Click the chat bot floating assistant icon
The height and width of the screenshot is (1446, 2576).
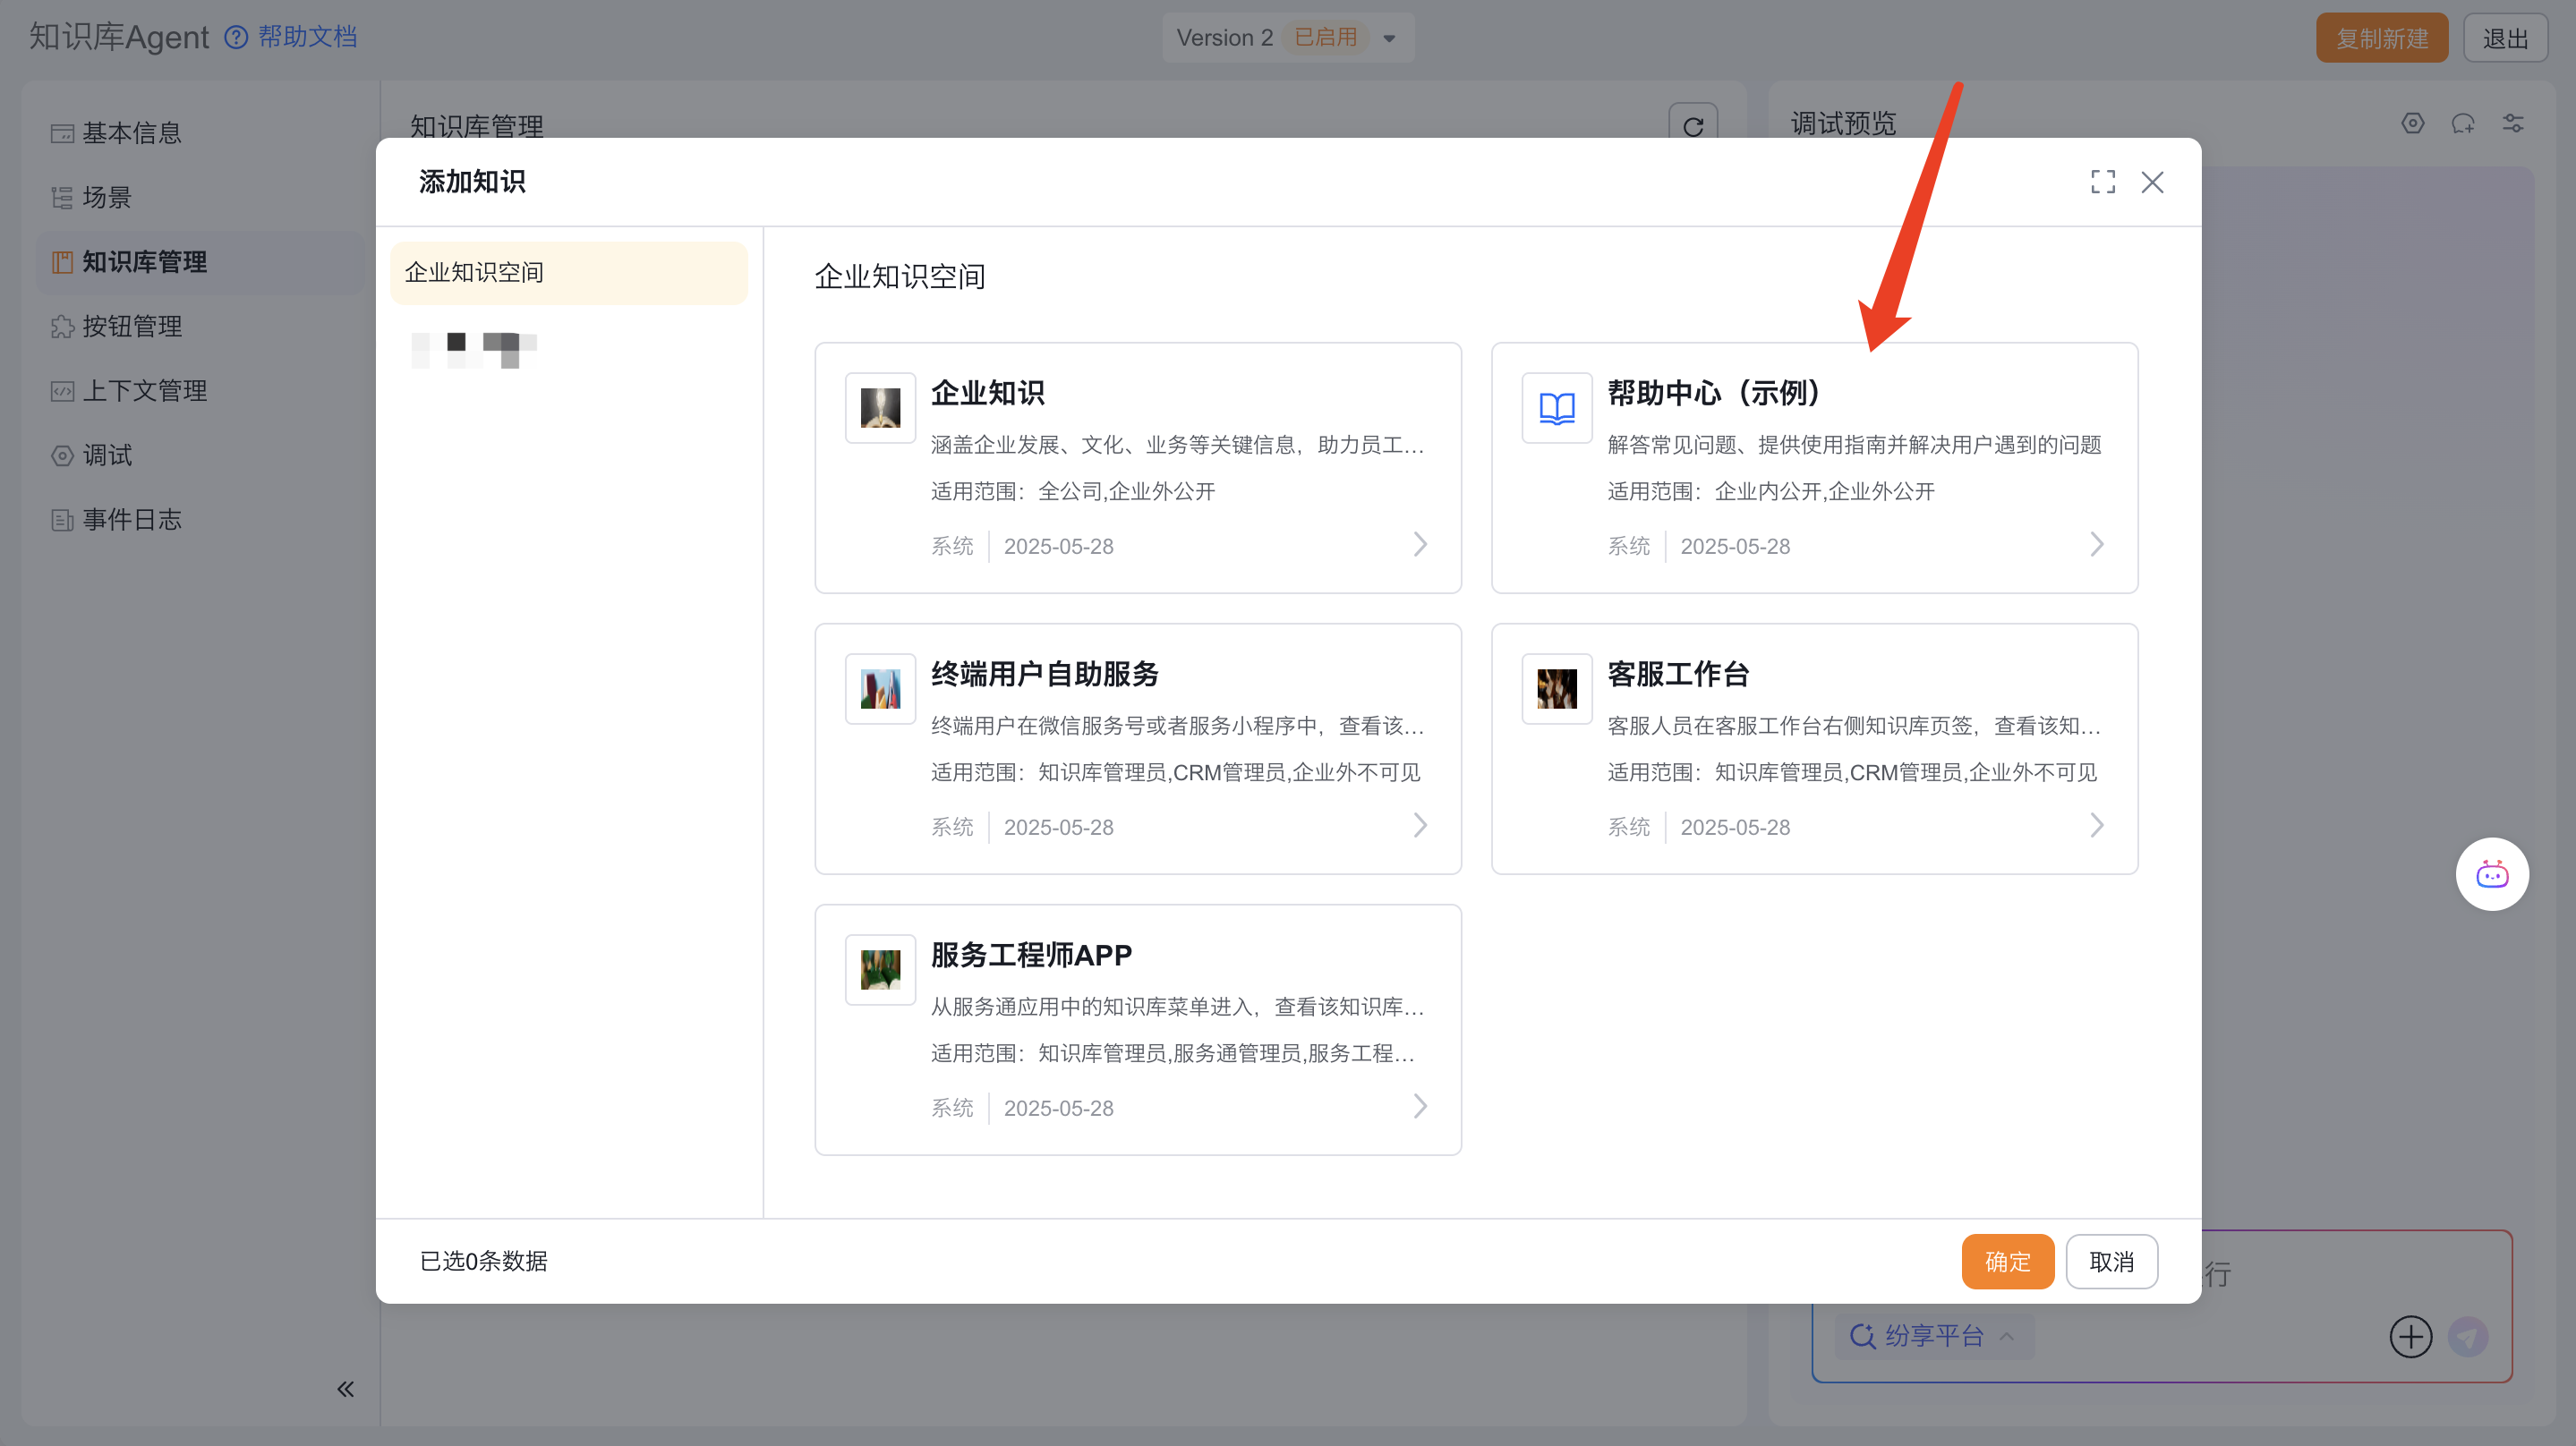pos(2491,875)
